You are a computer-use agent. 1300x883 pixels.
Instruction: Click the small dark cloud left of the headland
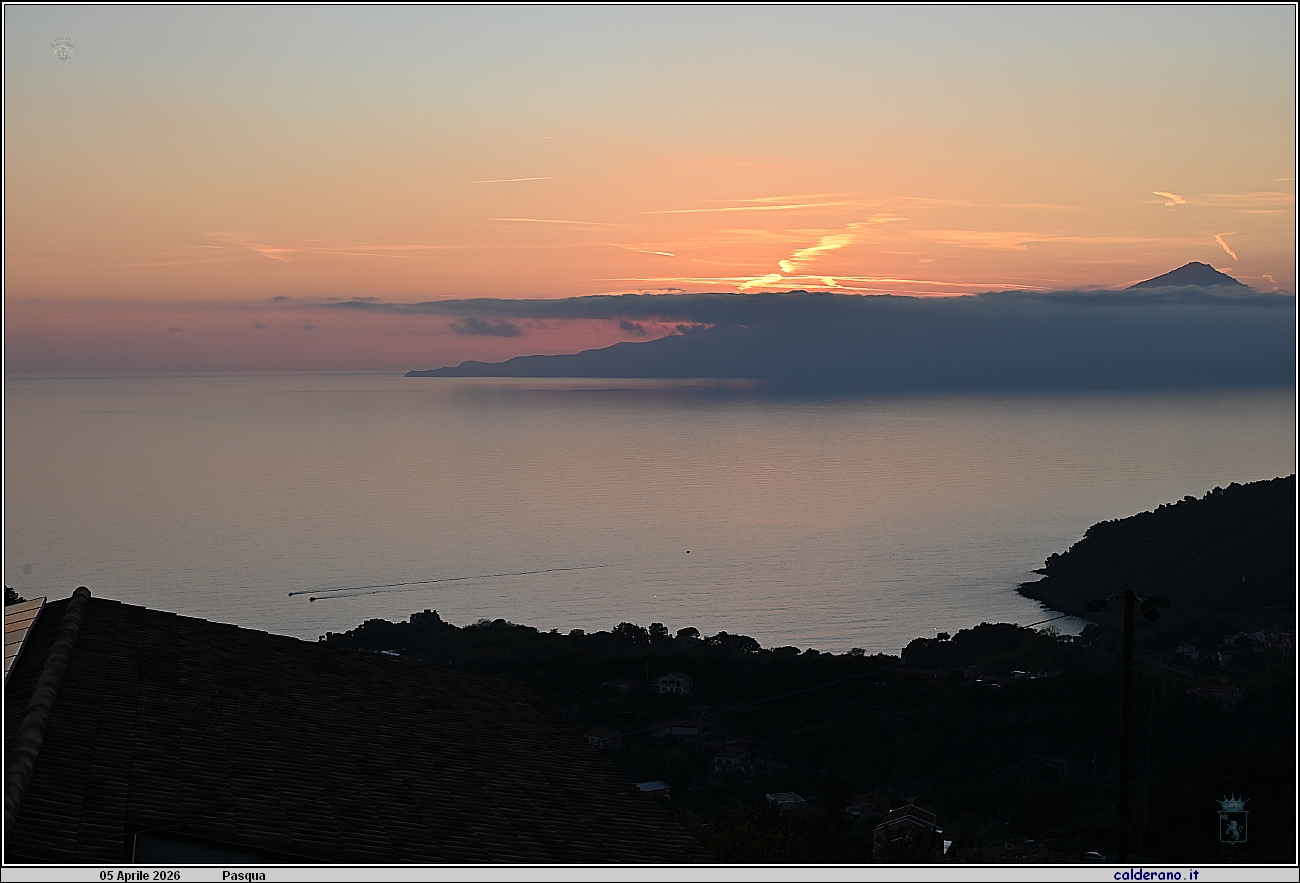tap(485, 327)
